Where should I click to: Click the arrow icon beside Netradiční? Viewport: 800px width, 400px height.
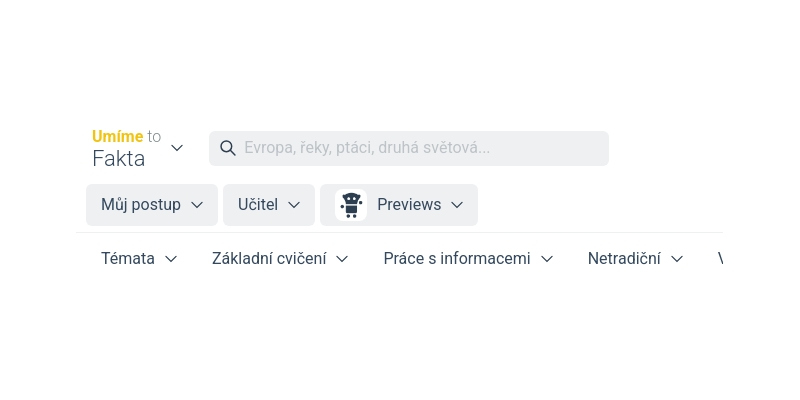[677, 259]
